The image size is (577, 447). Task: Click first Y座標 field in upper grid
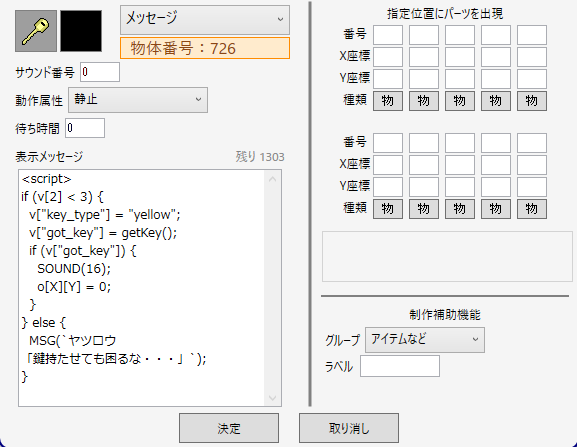pos(388,79)
